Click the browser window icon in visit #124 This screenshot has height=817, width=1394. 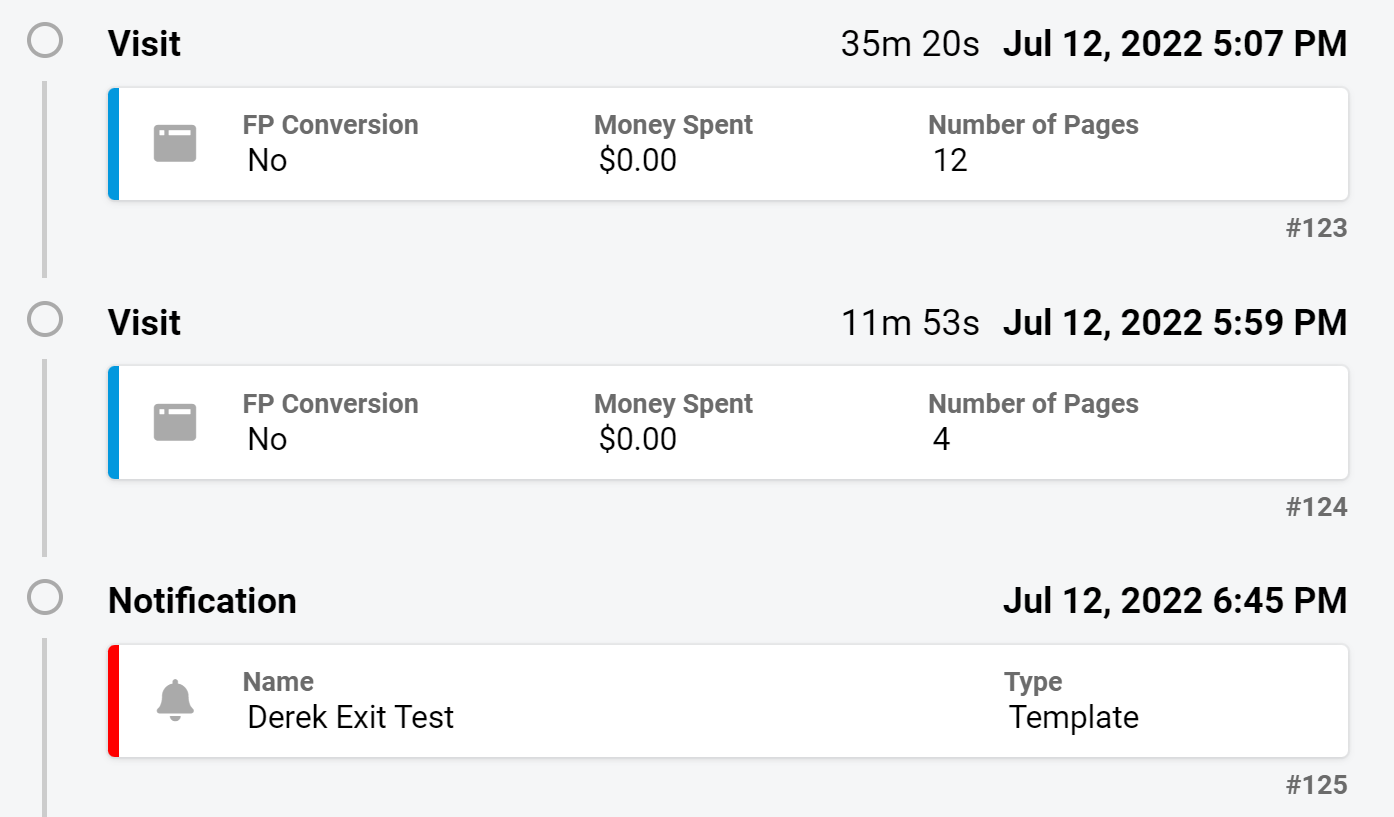175,423
